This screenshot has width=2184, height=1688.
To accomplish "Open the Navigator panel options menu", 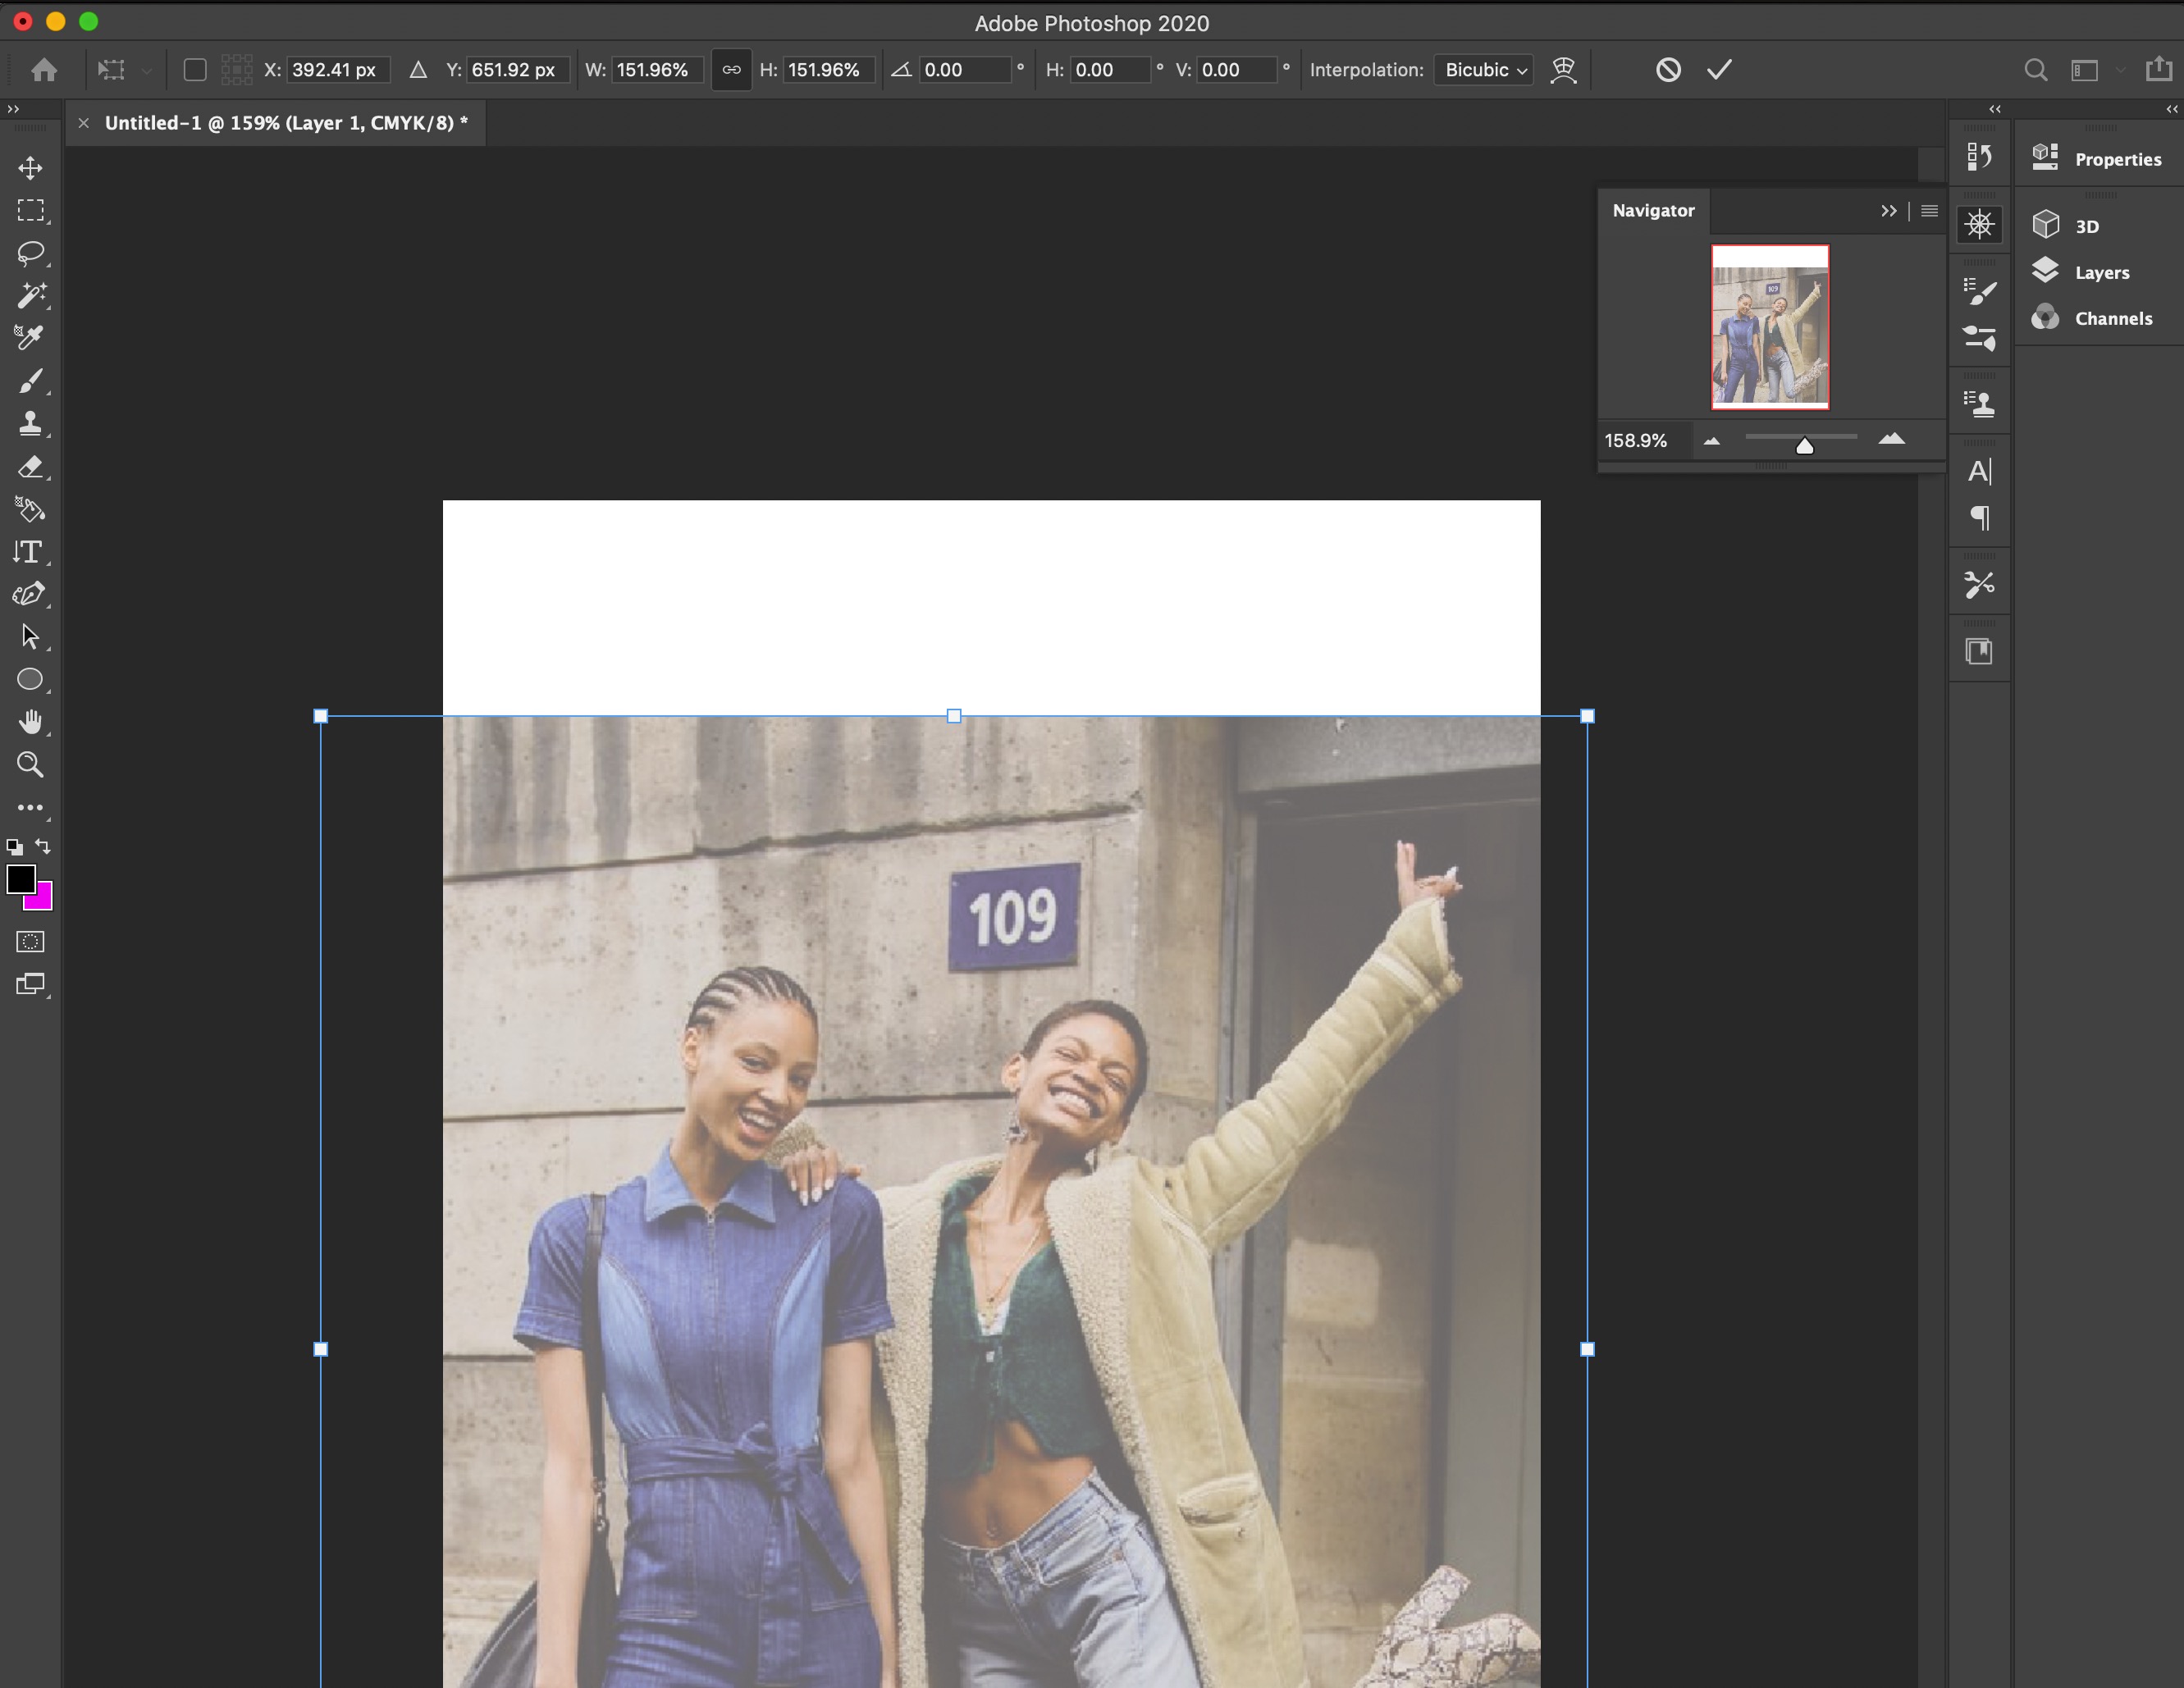I will pyautogui.click(x=1929, y=211).
